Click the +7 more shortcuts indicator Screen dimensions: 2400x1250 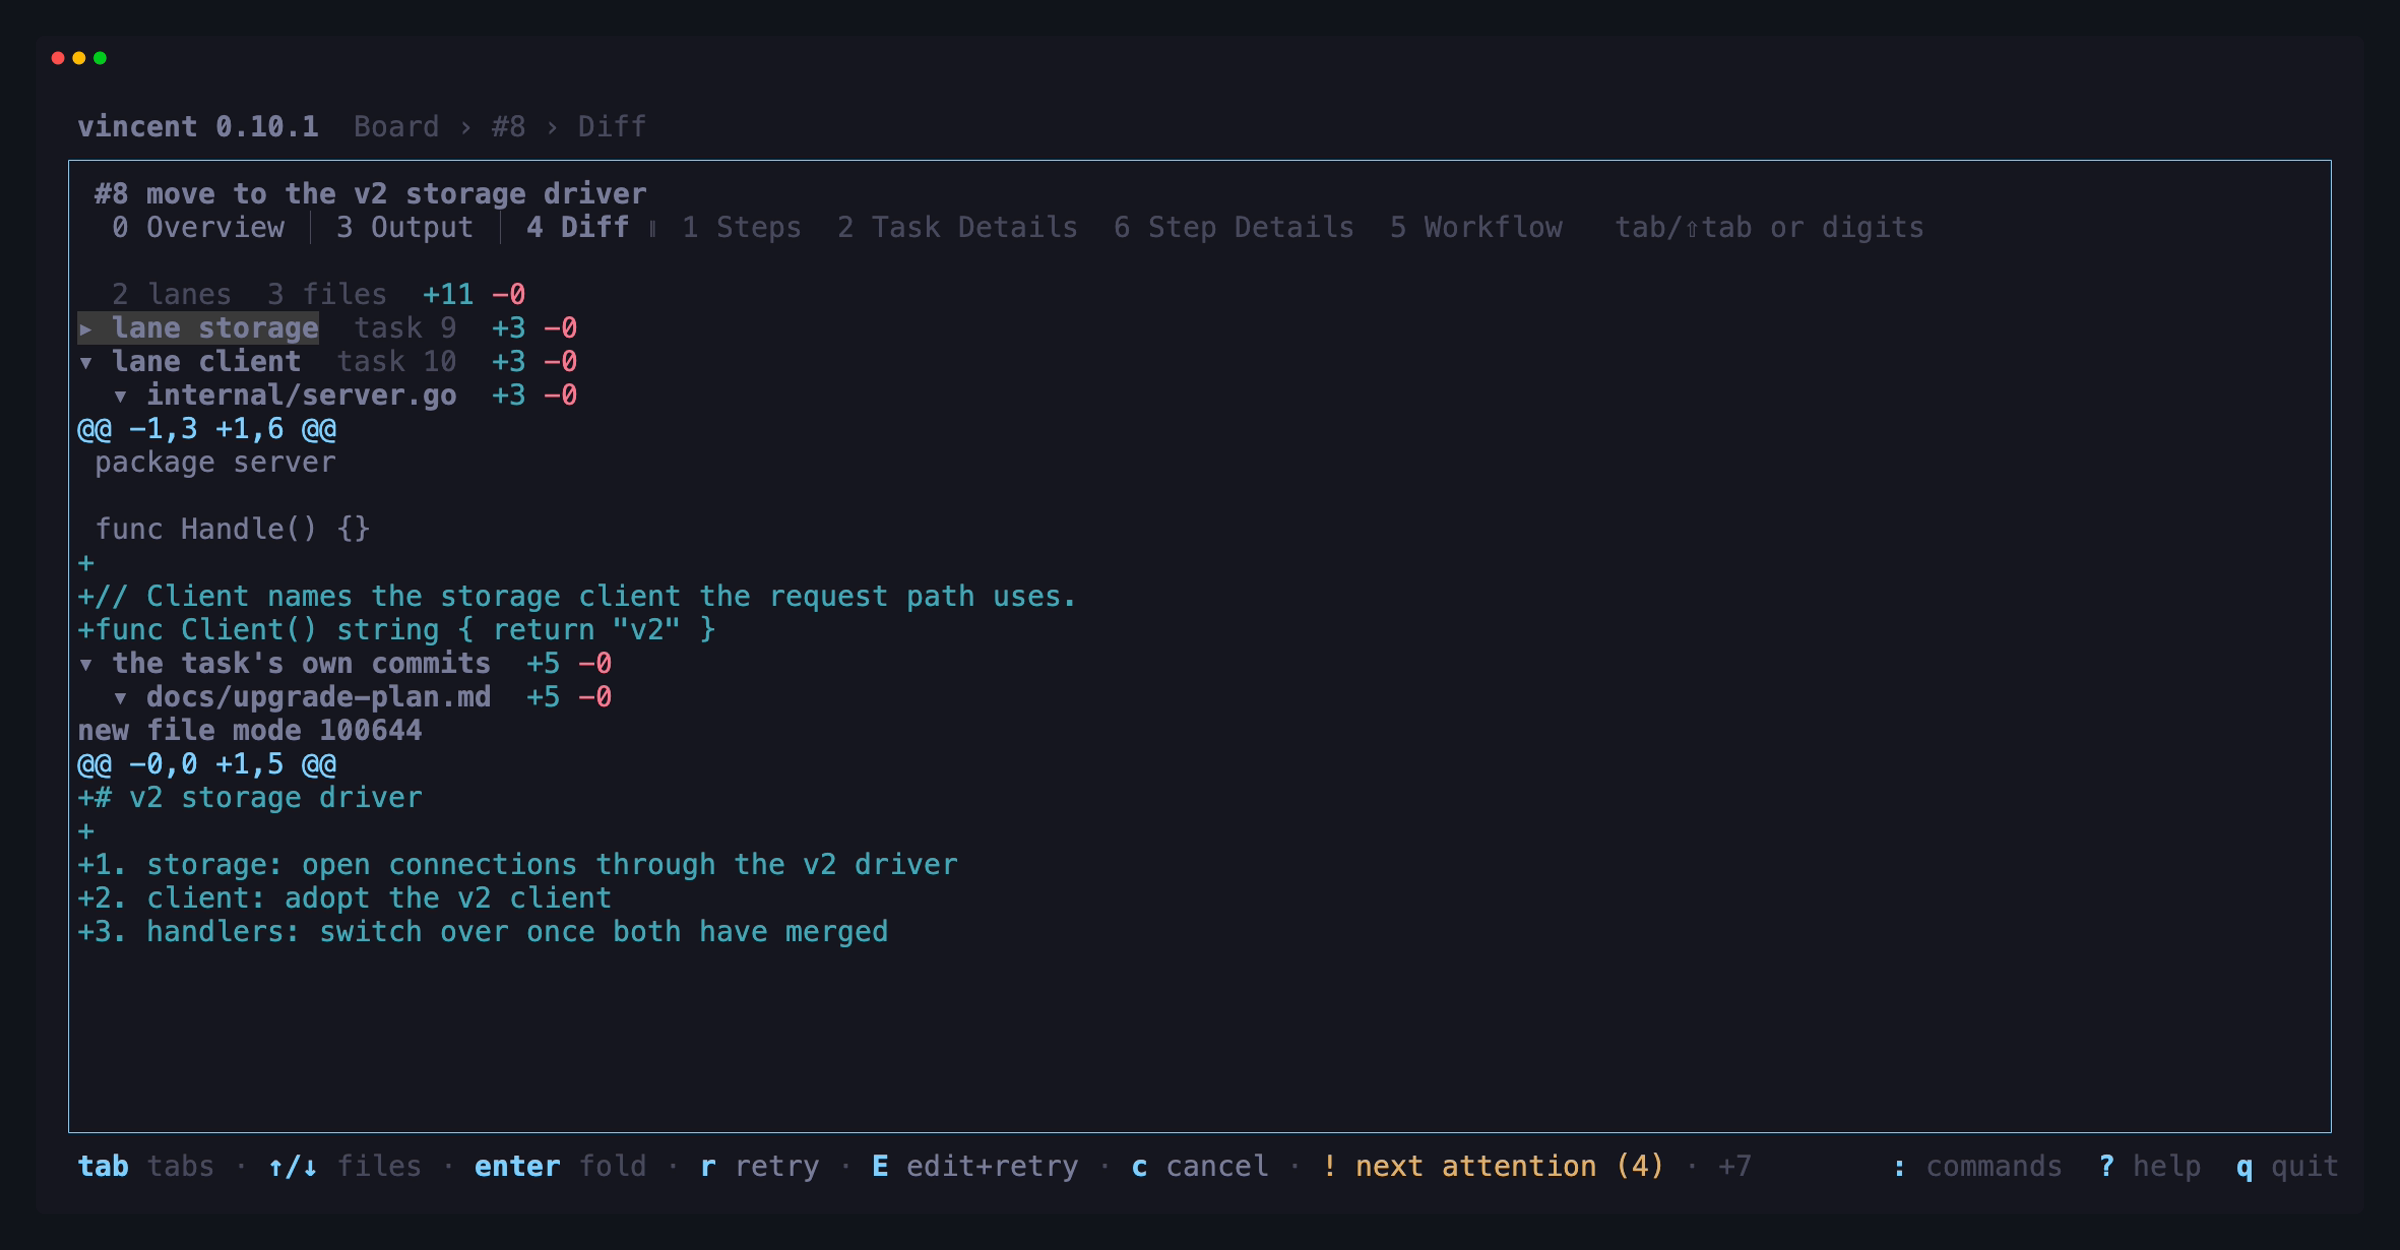tap(1734, 1167)
